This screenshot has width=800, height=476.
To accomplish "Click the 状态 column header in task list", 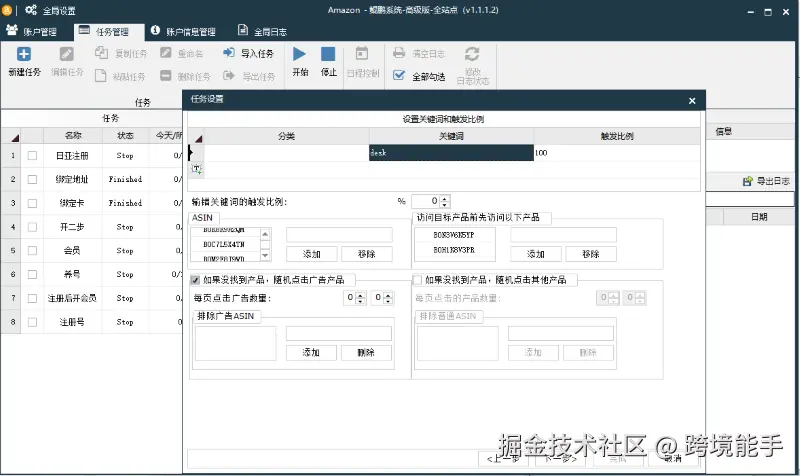I will point(125,135).
